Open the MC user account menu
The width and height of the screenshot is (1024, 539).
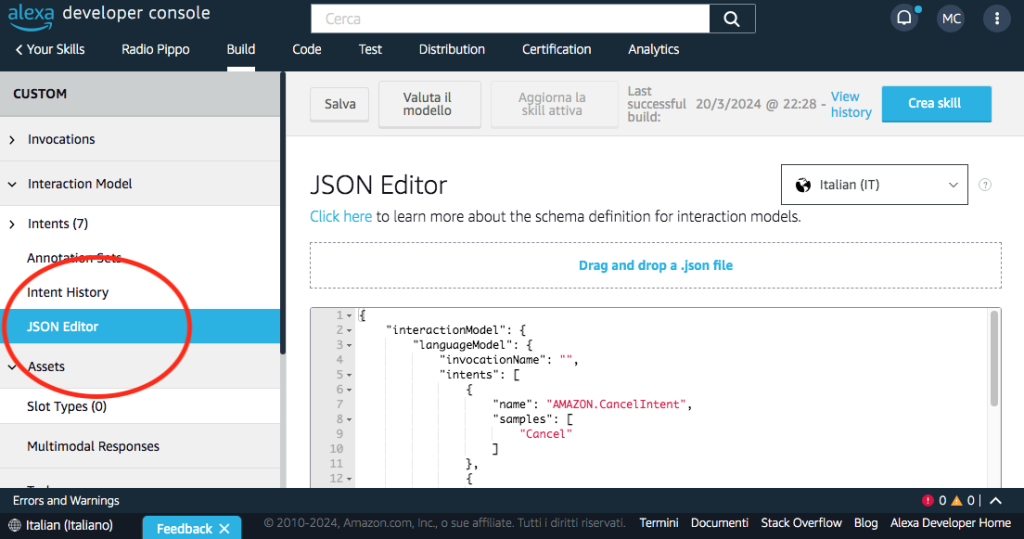point(951,18)
